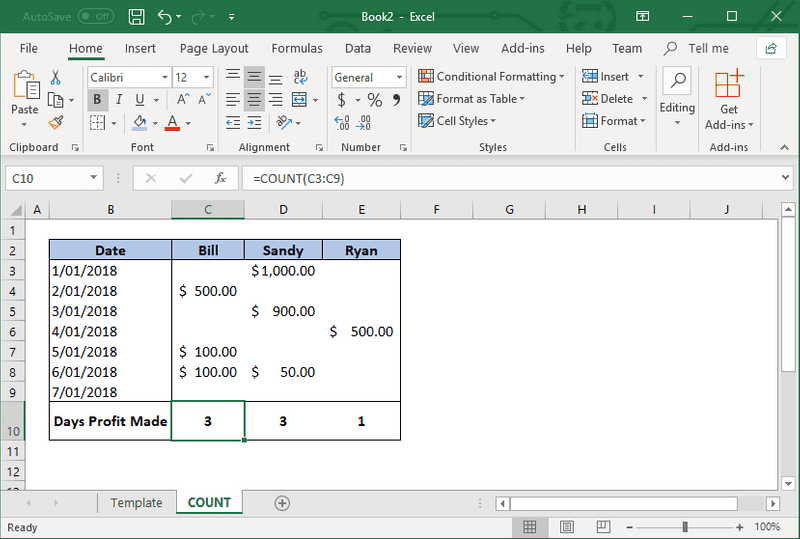Toggle Align Right
Image resolution: width=800 pixels, height=539 pixels.
(276, 100)
